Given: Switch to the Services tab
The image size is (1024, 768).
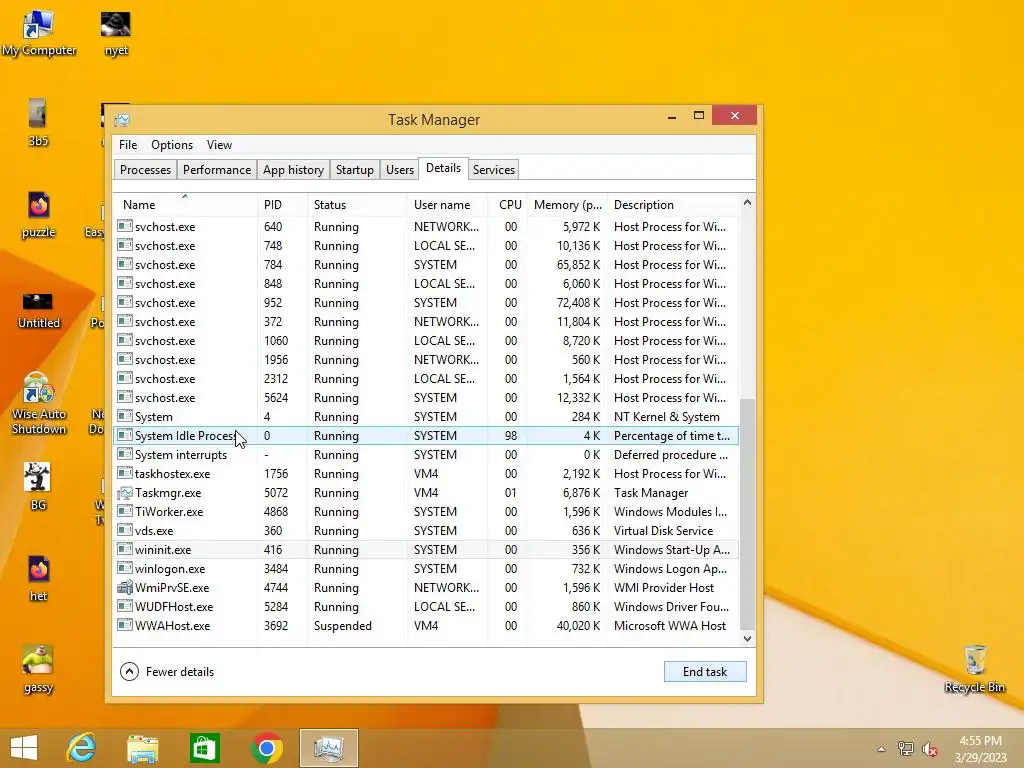Looking at the screenshot, I should tap(494, 170).
